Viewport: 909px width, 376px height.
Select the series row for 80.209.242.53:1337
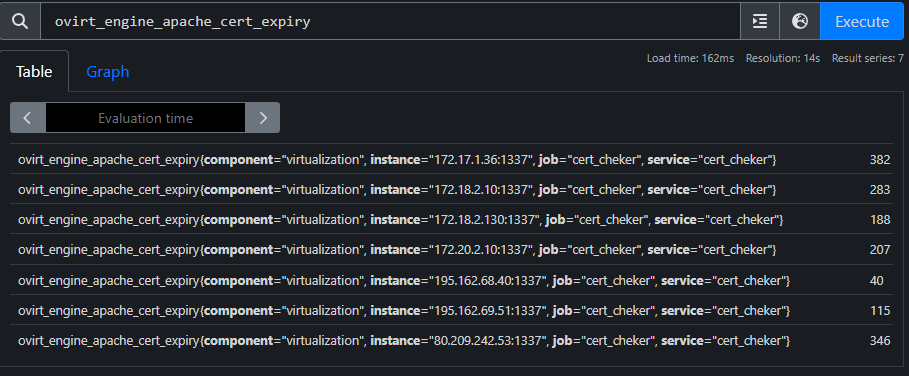click(x=454, y=341)
